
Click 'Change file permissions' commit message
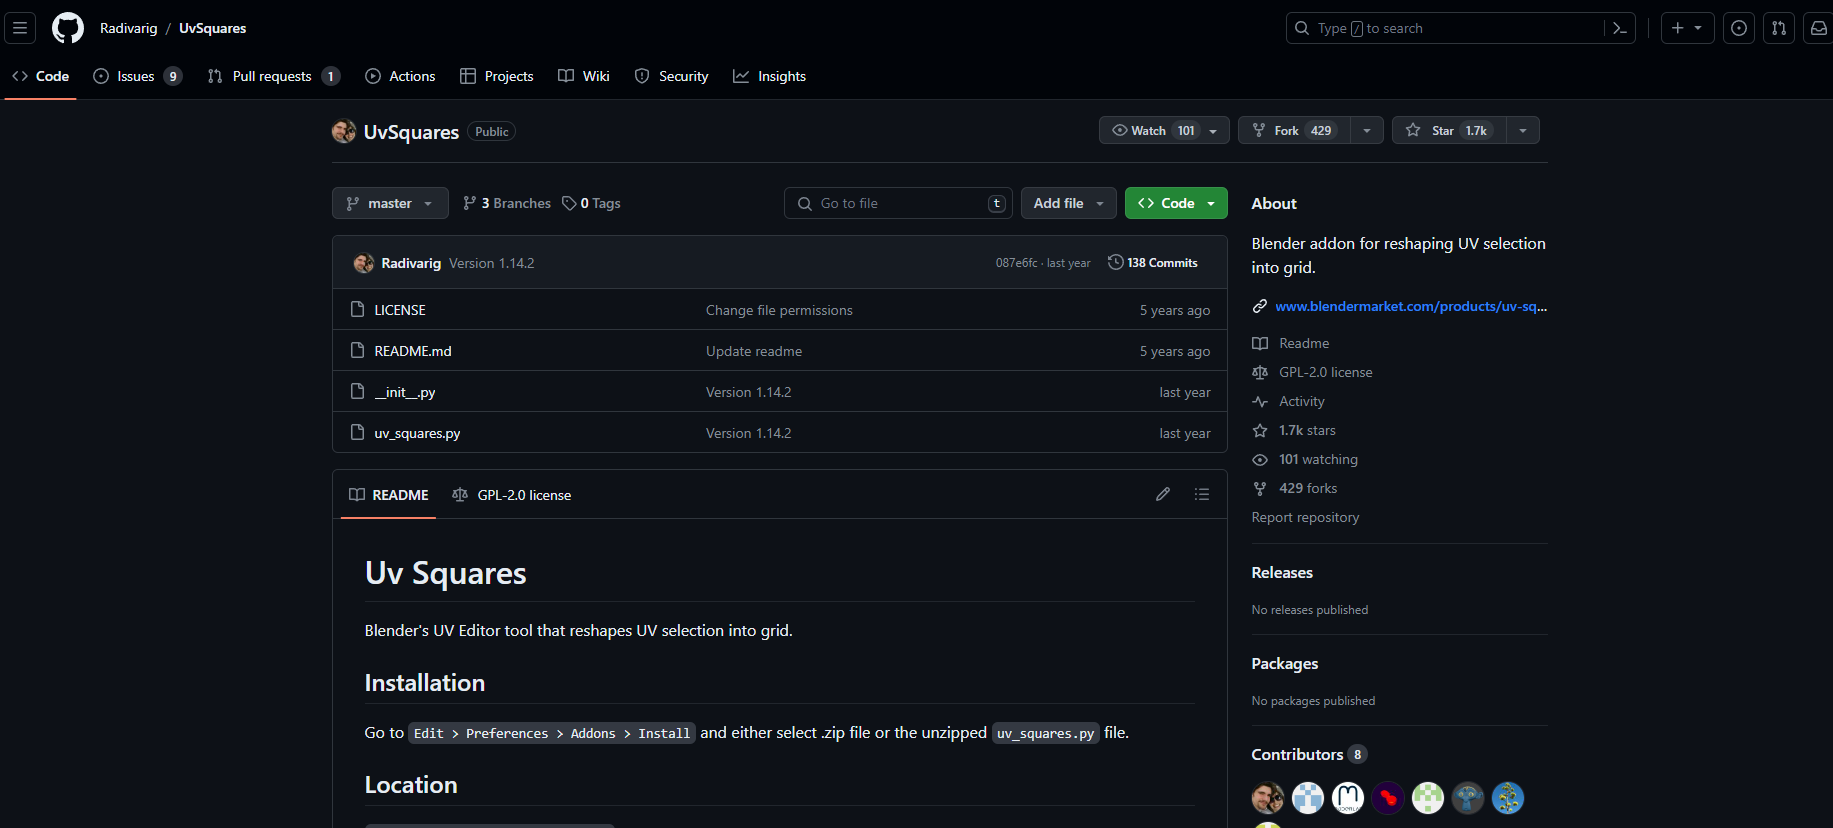[779, 310]
